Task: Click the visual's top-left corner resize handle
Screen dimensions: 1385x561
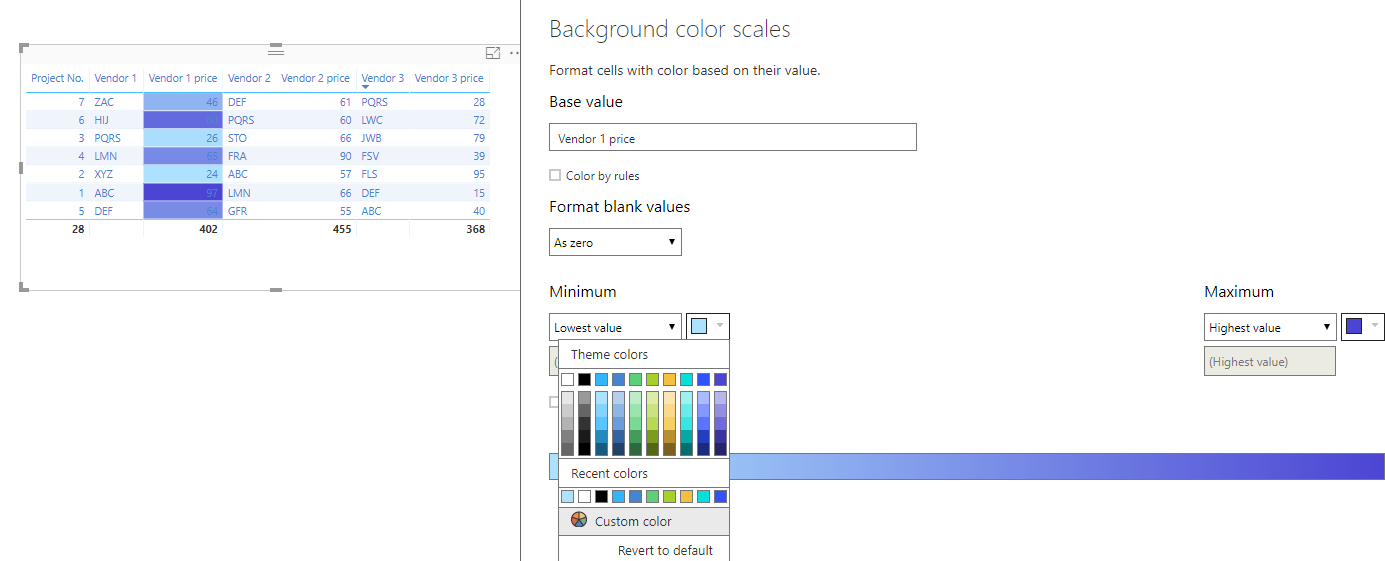Action: click(25, 48)
